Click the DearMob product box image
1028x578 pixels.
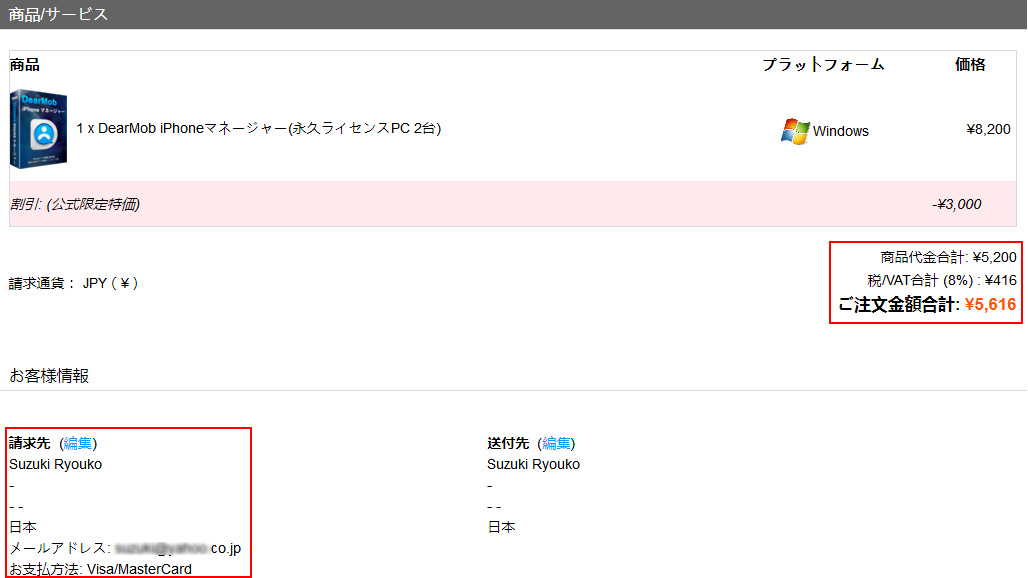click(39, 128)
